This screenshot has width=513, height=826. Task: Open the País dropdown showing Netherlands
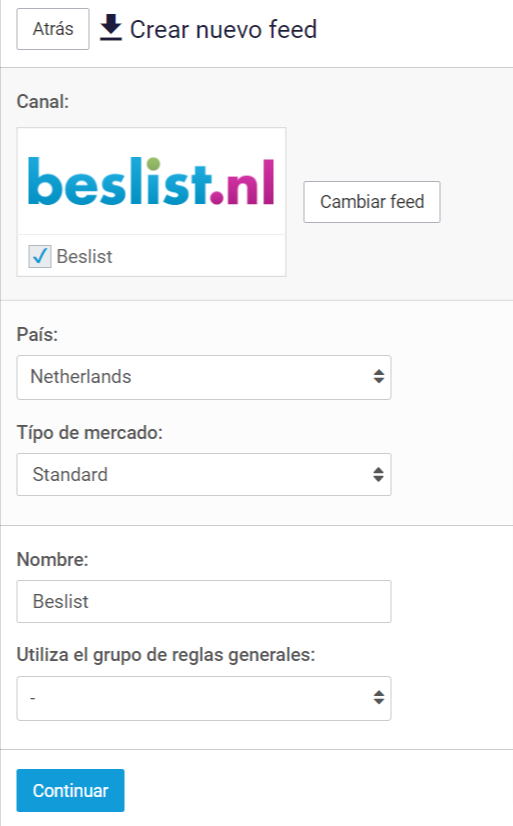tap(204, 377)
